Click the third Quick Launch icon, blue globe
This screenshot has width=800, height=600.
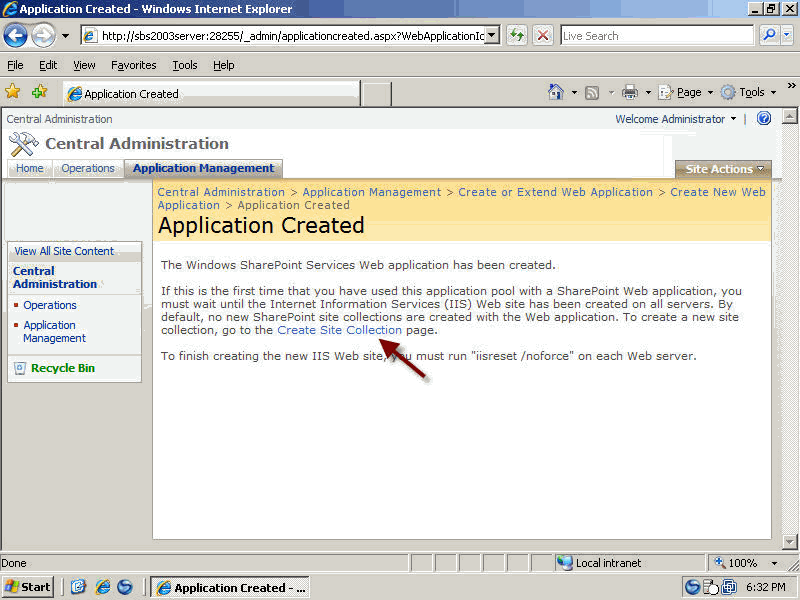point(125,587)
